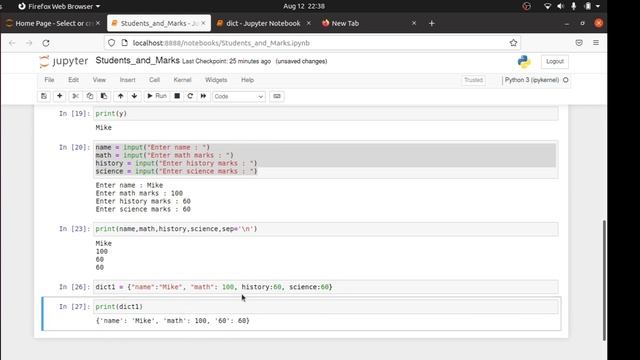Screen dimensions: 640x360
Task: Open the File menu
Action: [x=49, y=80]
